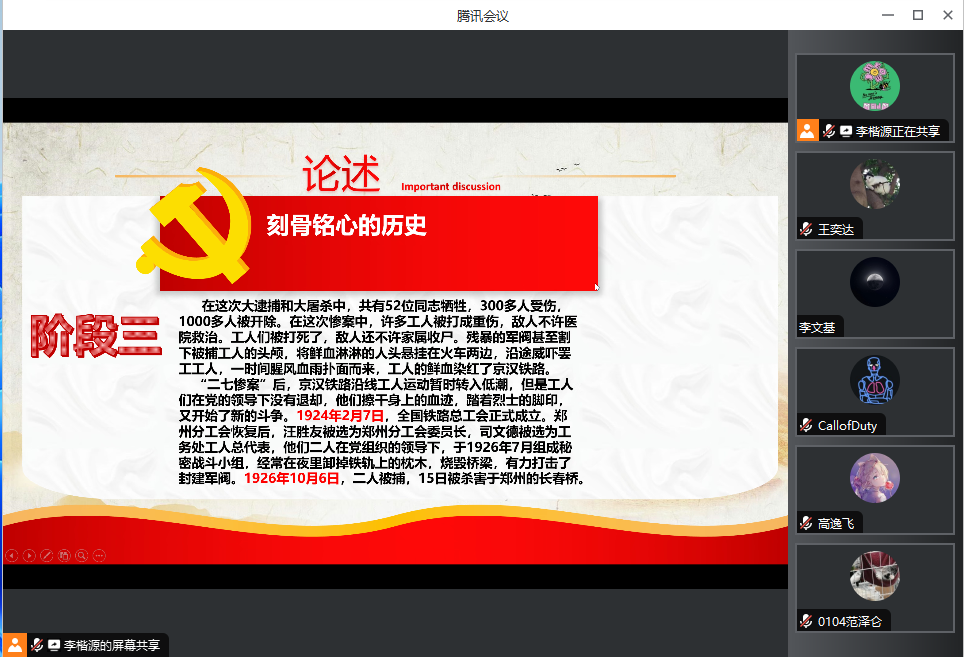The width and height of the screenshot is (964, 657).
Task: Click the orange host icon beside 李楷源正在共享
Action: (x=807, y=130)
